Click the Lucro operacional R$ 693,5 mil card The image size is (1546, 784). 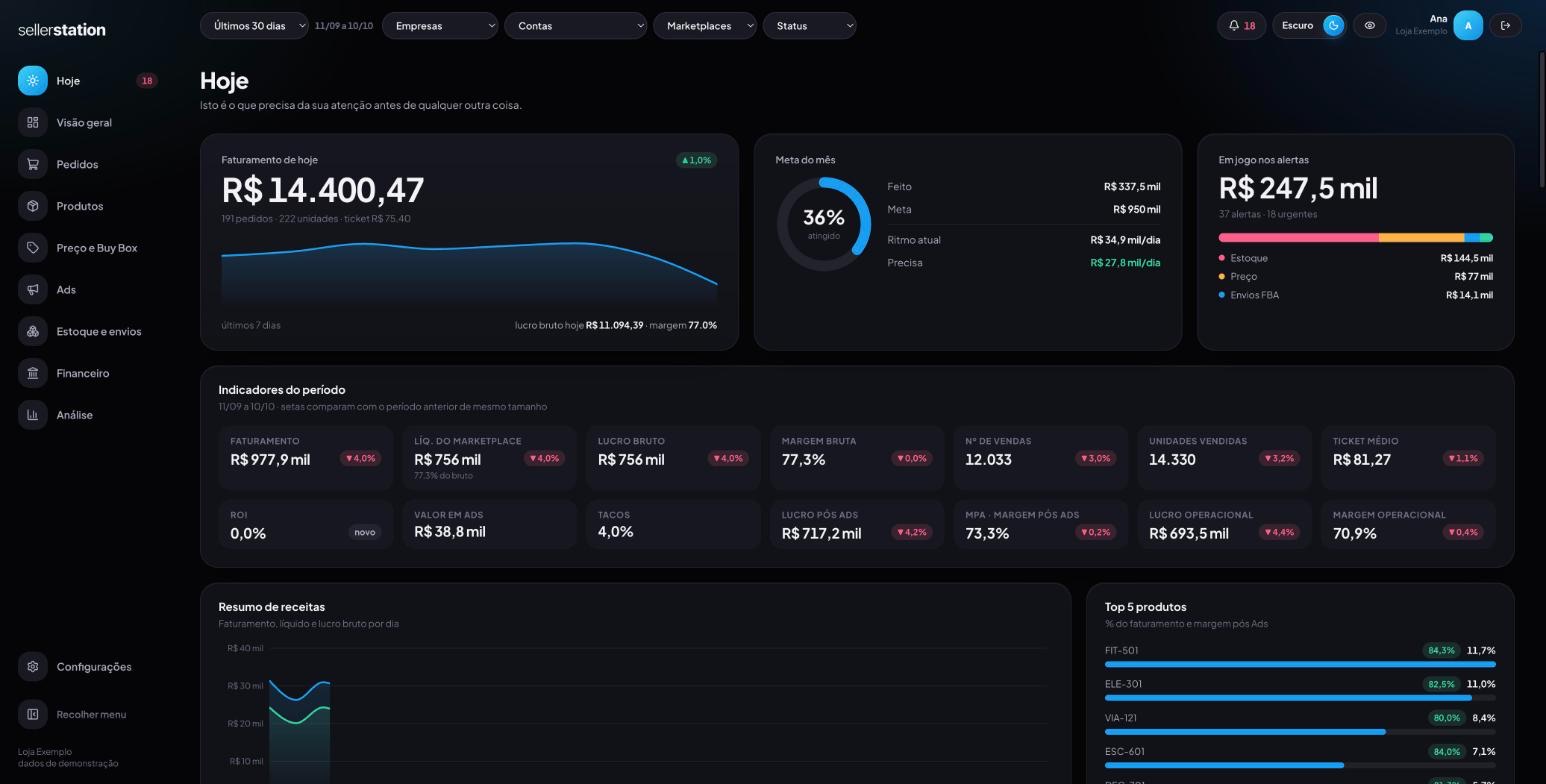pyautogui.click(x=1225, y=525)
